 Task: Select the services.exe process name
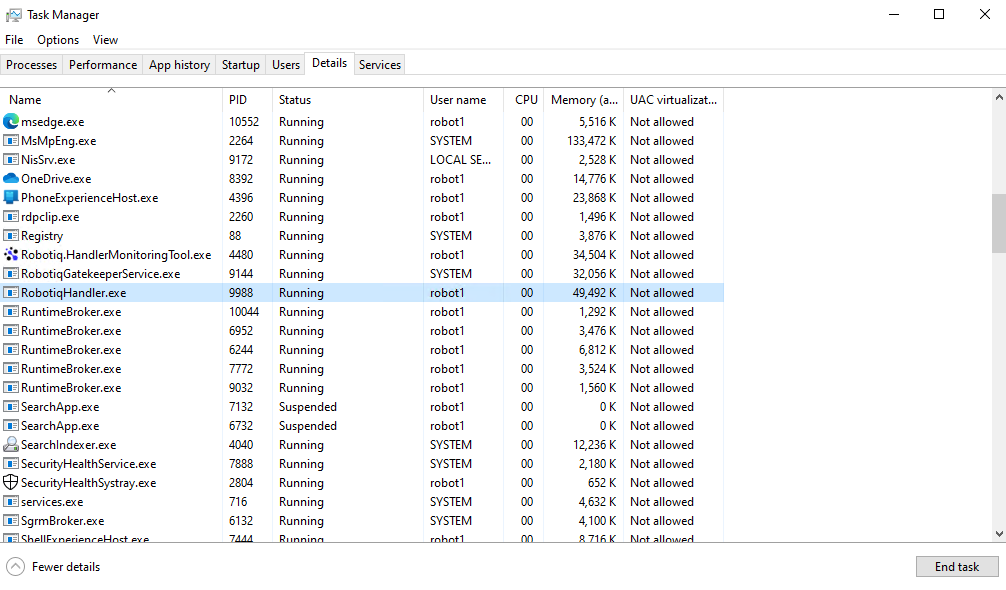click(x=52, y=502)
